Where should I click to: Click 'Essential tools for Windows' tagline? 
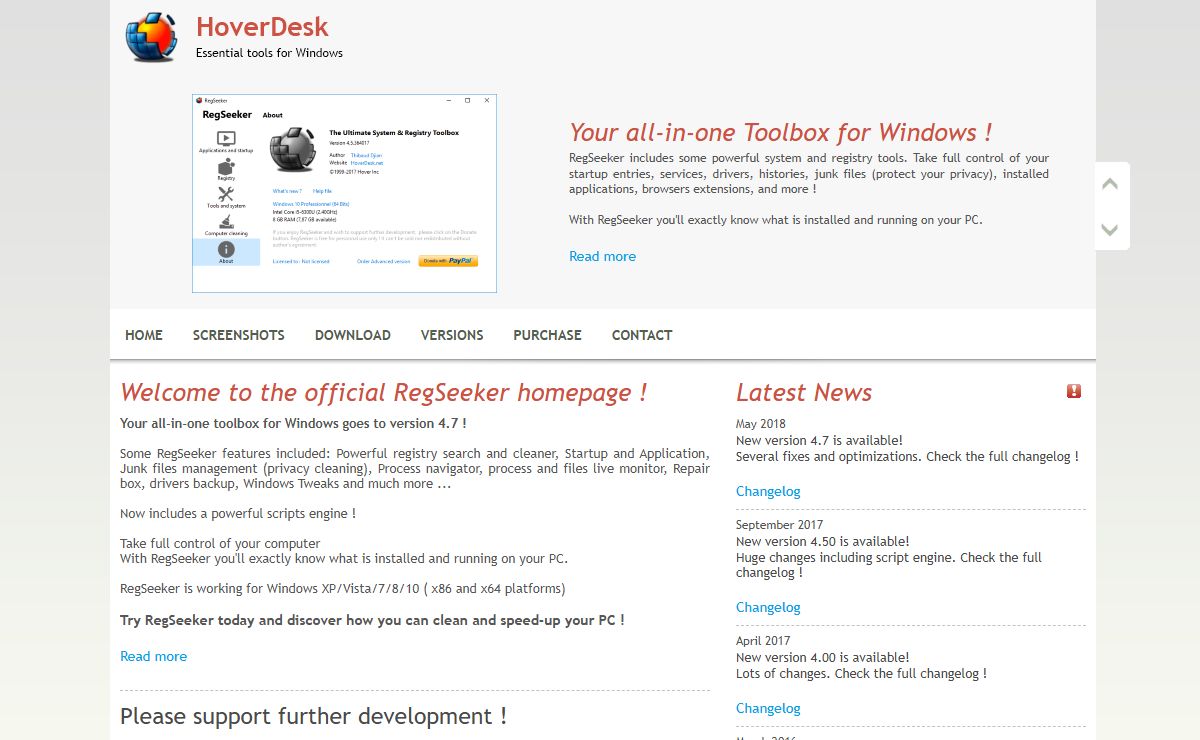pyautogui.click(x=269, y=53)
